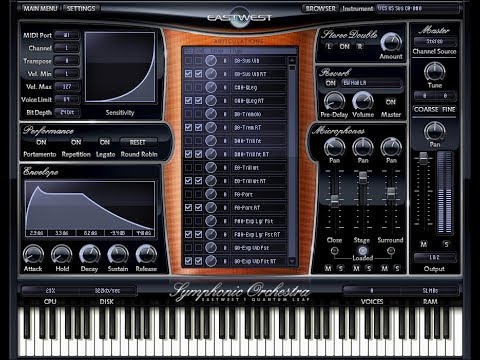The height and width of the screenshot is (360, 480).
Task: Mute the Surround microphone with its M button
Action: [385, 268]
